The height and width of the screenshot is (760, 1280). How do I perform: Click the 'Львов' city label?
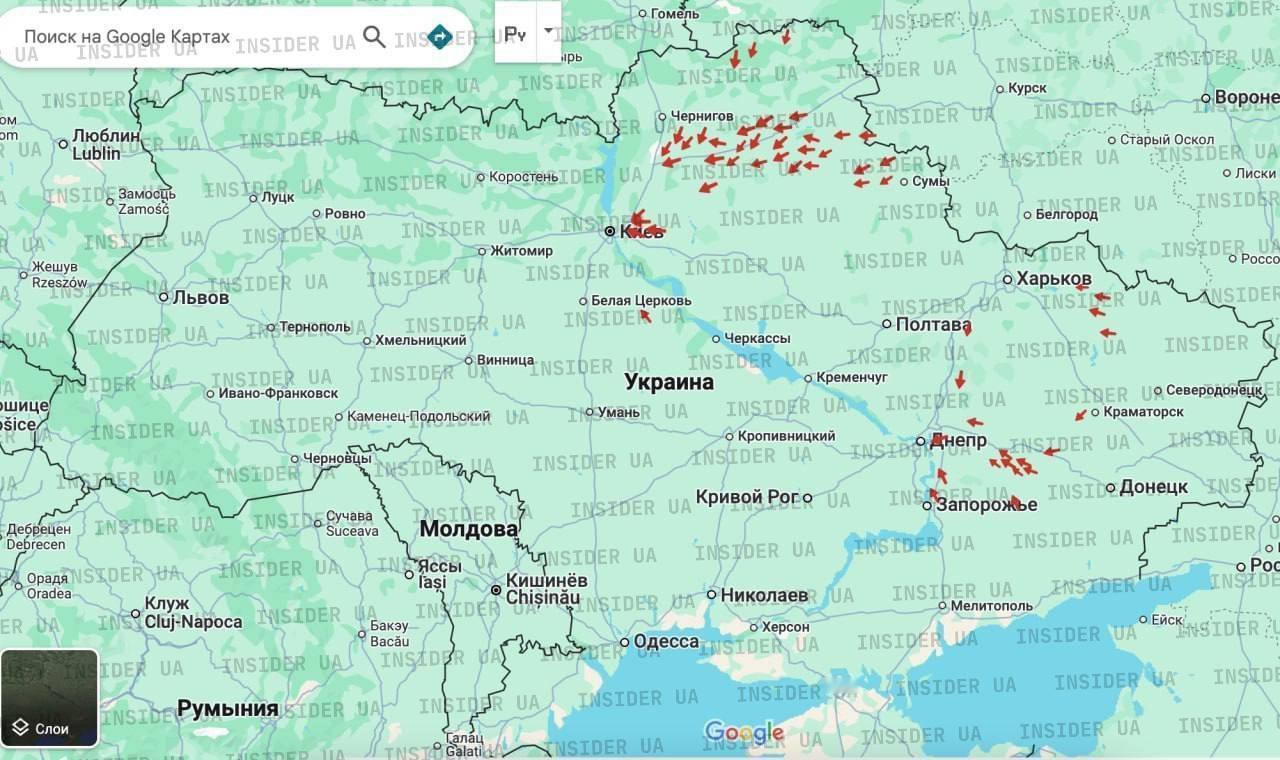[201, 297]
